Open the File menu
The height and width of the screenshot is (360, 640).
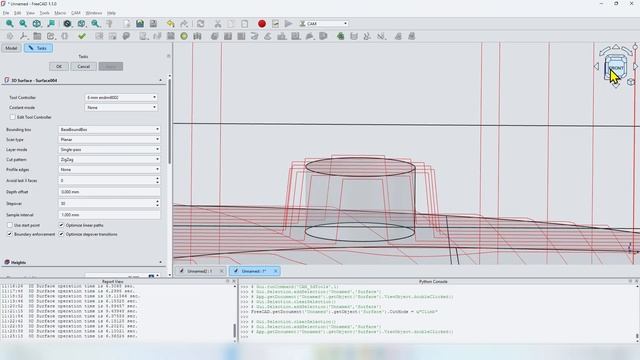6,13
